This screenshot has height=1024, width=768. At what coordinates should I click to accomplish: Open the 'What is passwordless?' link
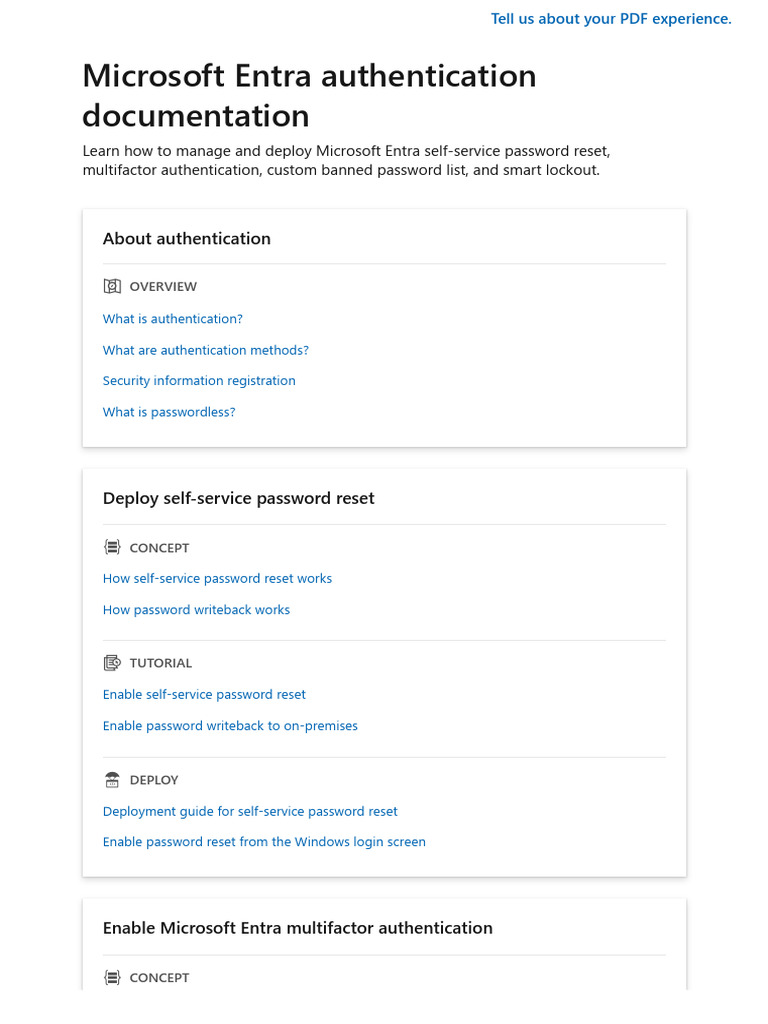(169, 412)
